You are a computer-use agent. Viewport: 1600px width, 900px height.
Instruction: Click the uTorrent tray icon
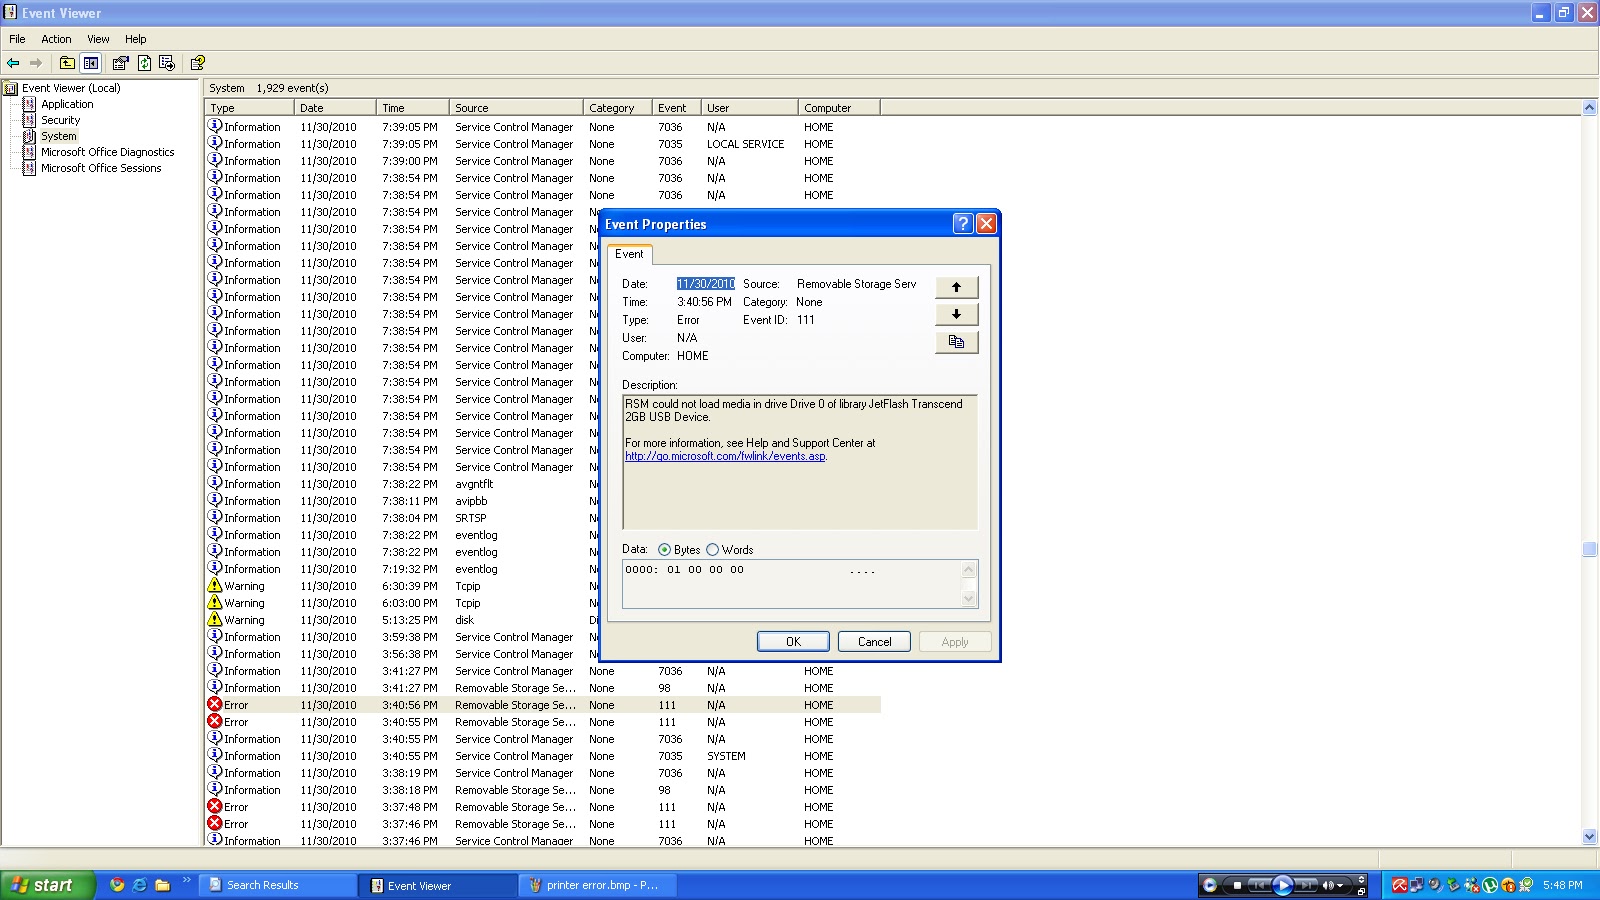(x=1490, y=885)
